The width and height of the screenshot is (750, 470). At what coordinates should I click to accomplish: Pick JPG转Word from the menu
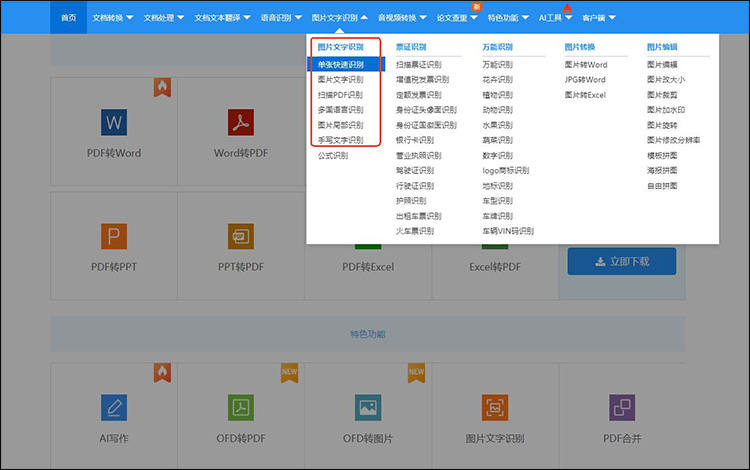click(x=585, y=79)
